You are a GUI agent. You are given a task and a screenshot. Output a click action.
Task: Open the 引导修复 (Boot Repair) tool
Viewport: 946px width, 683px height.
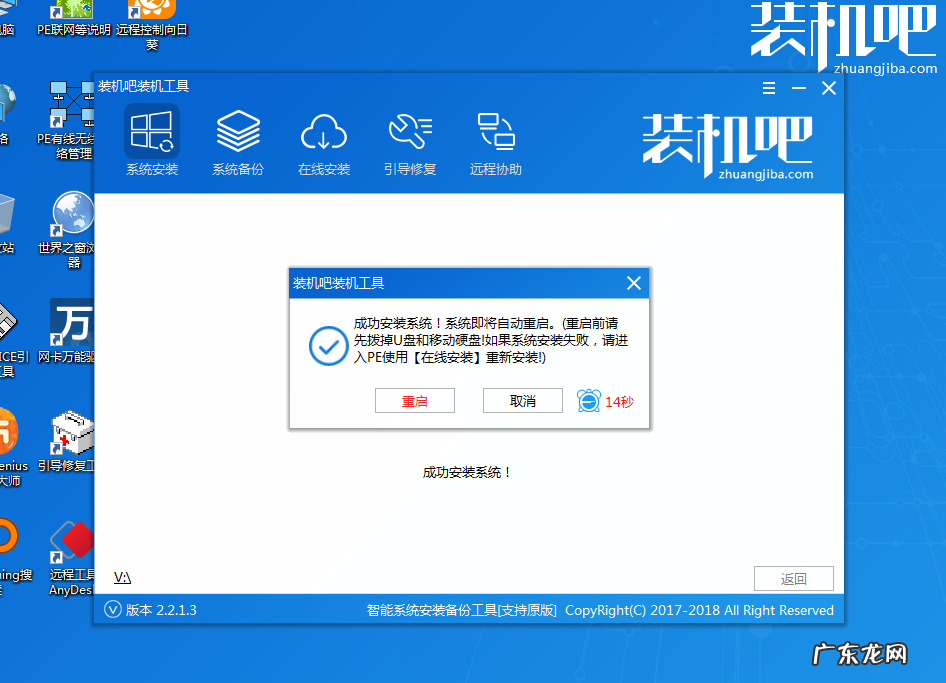[x=409, y=140]
